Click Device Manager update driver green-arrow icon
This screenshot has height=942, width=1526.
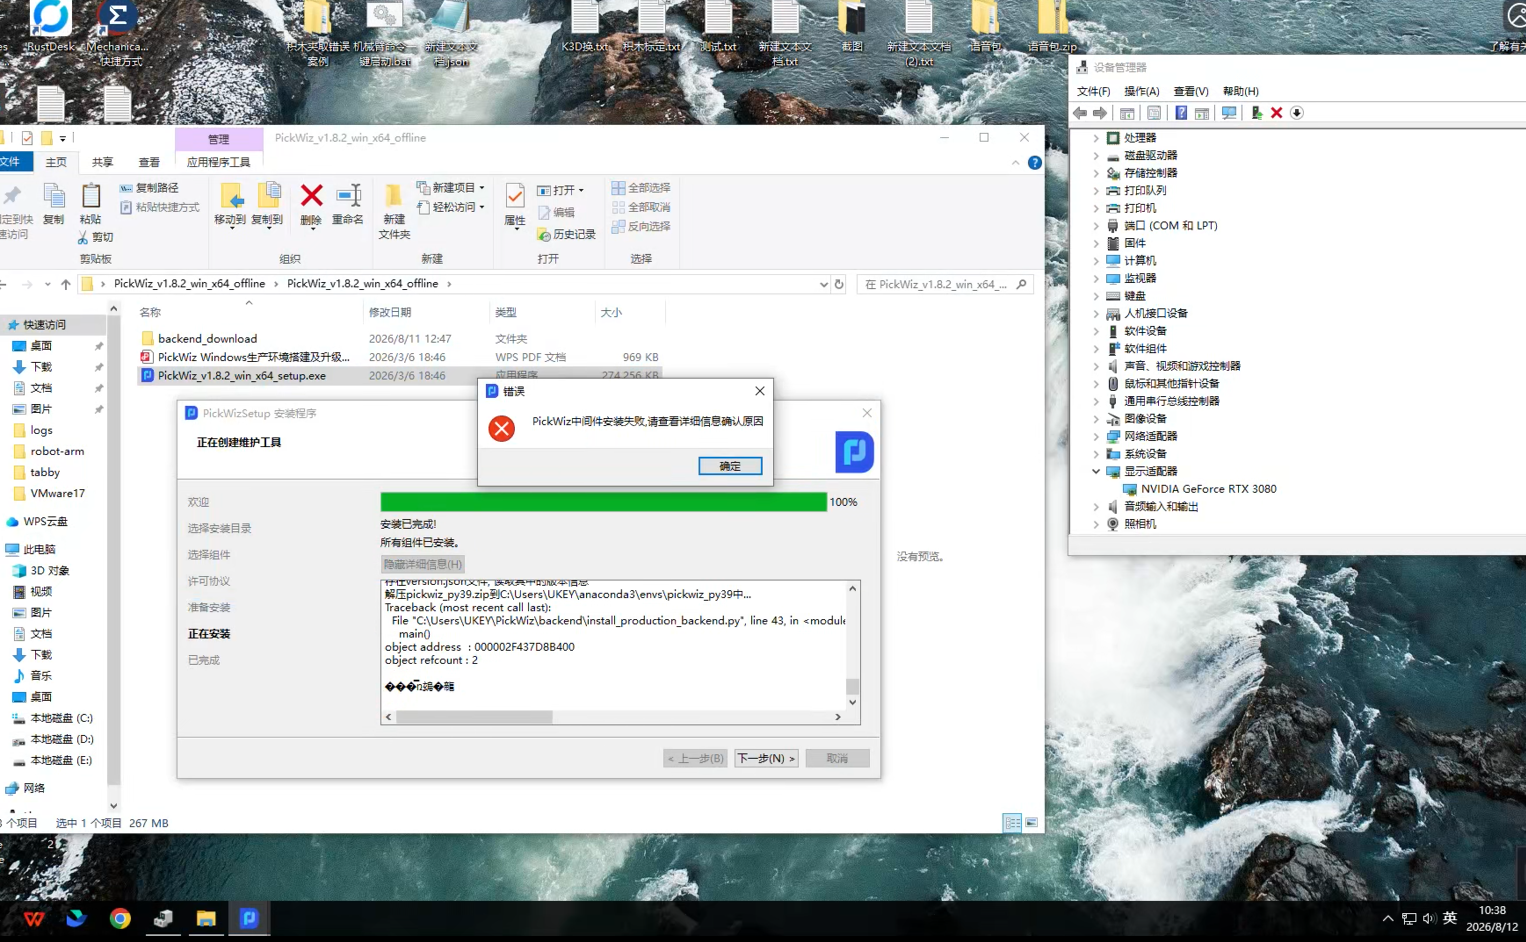[x=1257, y=113]
